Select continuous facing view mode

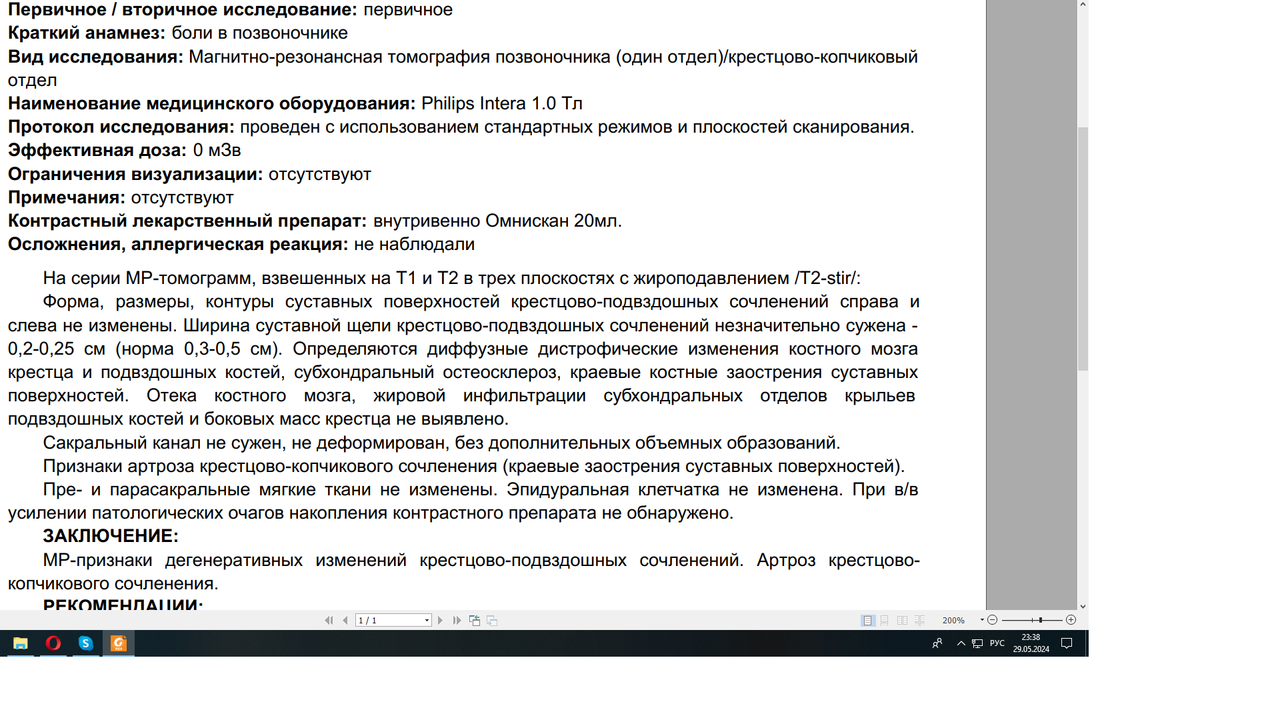[920, 620]
